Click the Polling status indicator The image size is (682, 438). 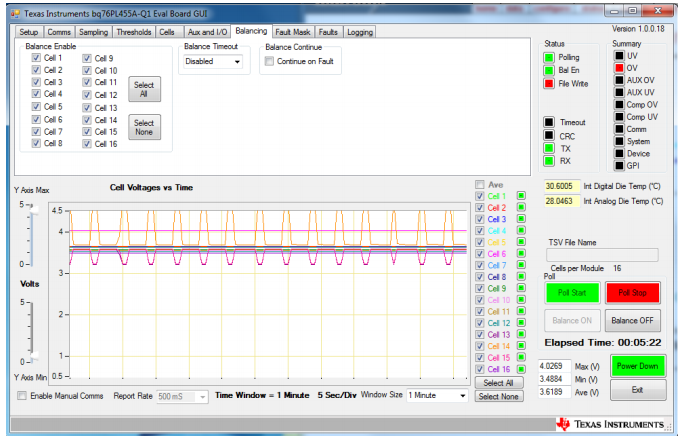[x=549, y=57]
